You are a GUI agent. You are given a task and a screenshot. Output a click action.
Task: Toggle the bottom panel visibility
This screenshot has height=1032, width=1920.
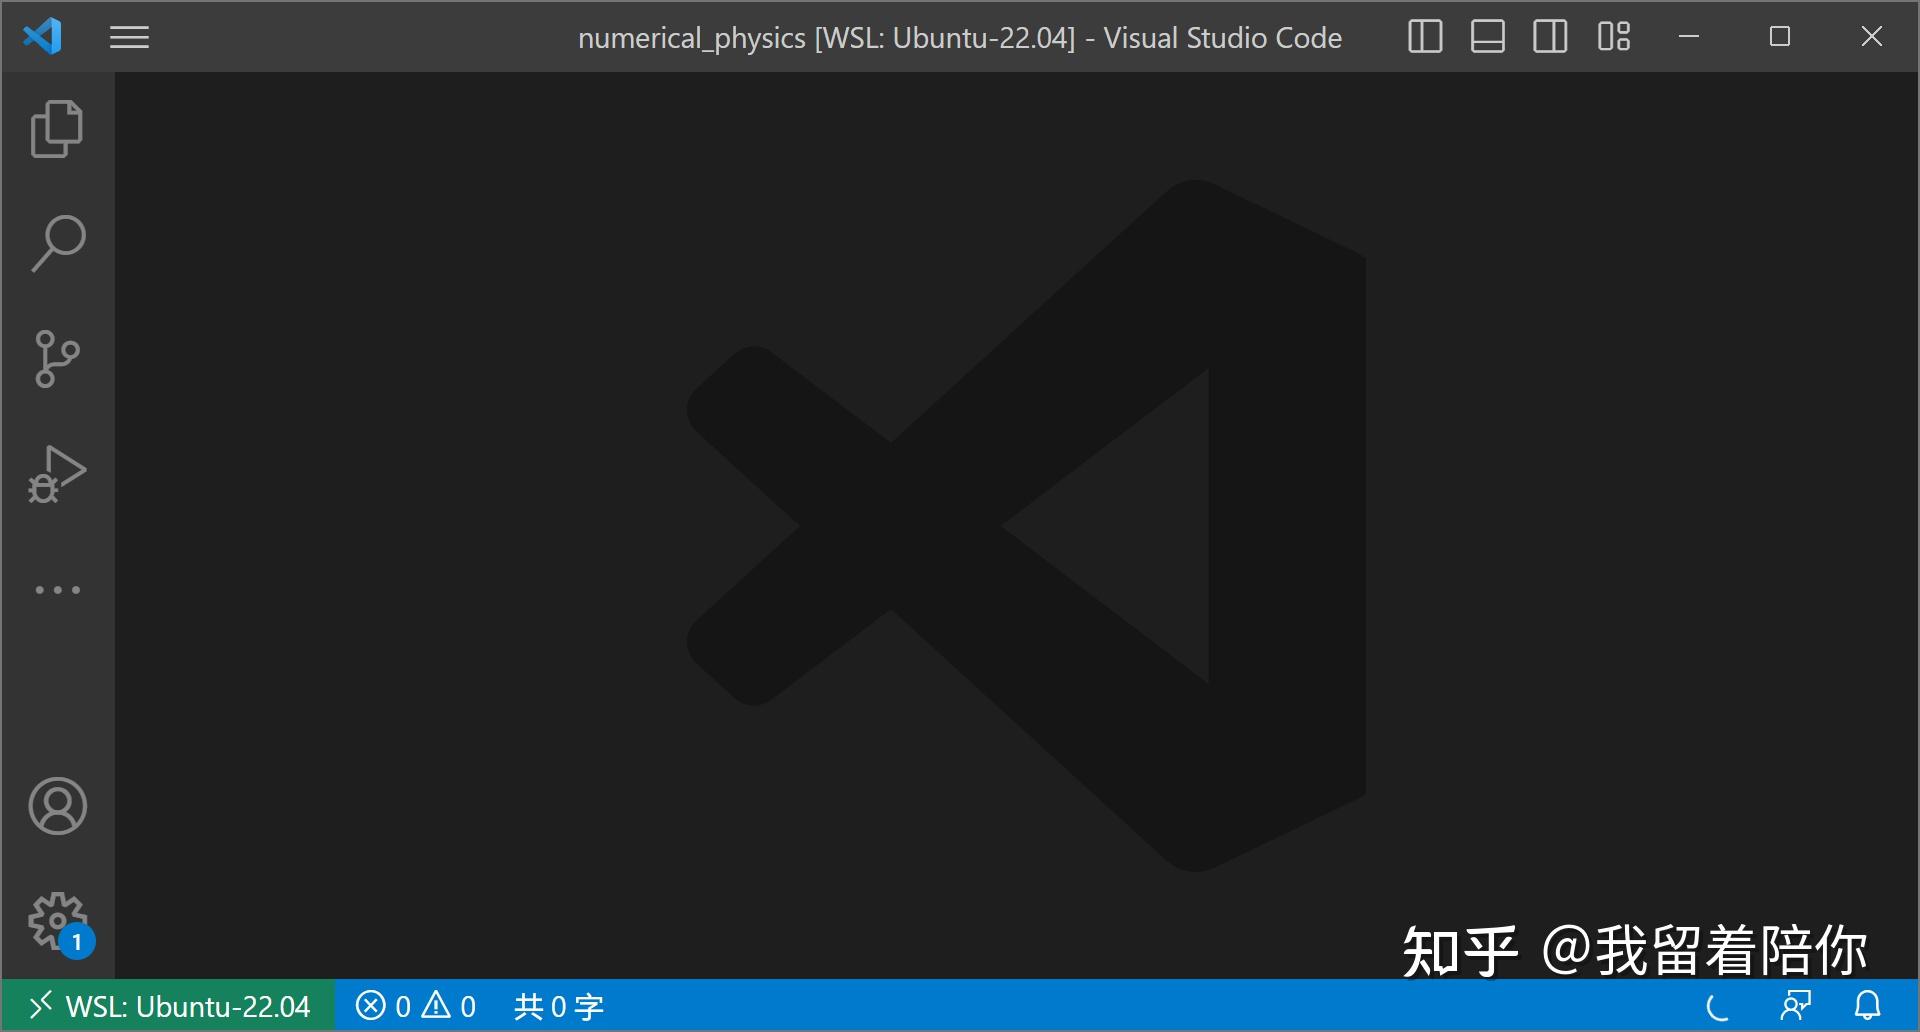(x=1487, y=37)
